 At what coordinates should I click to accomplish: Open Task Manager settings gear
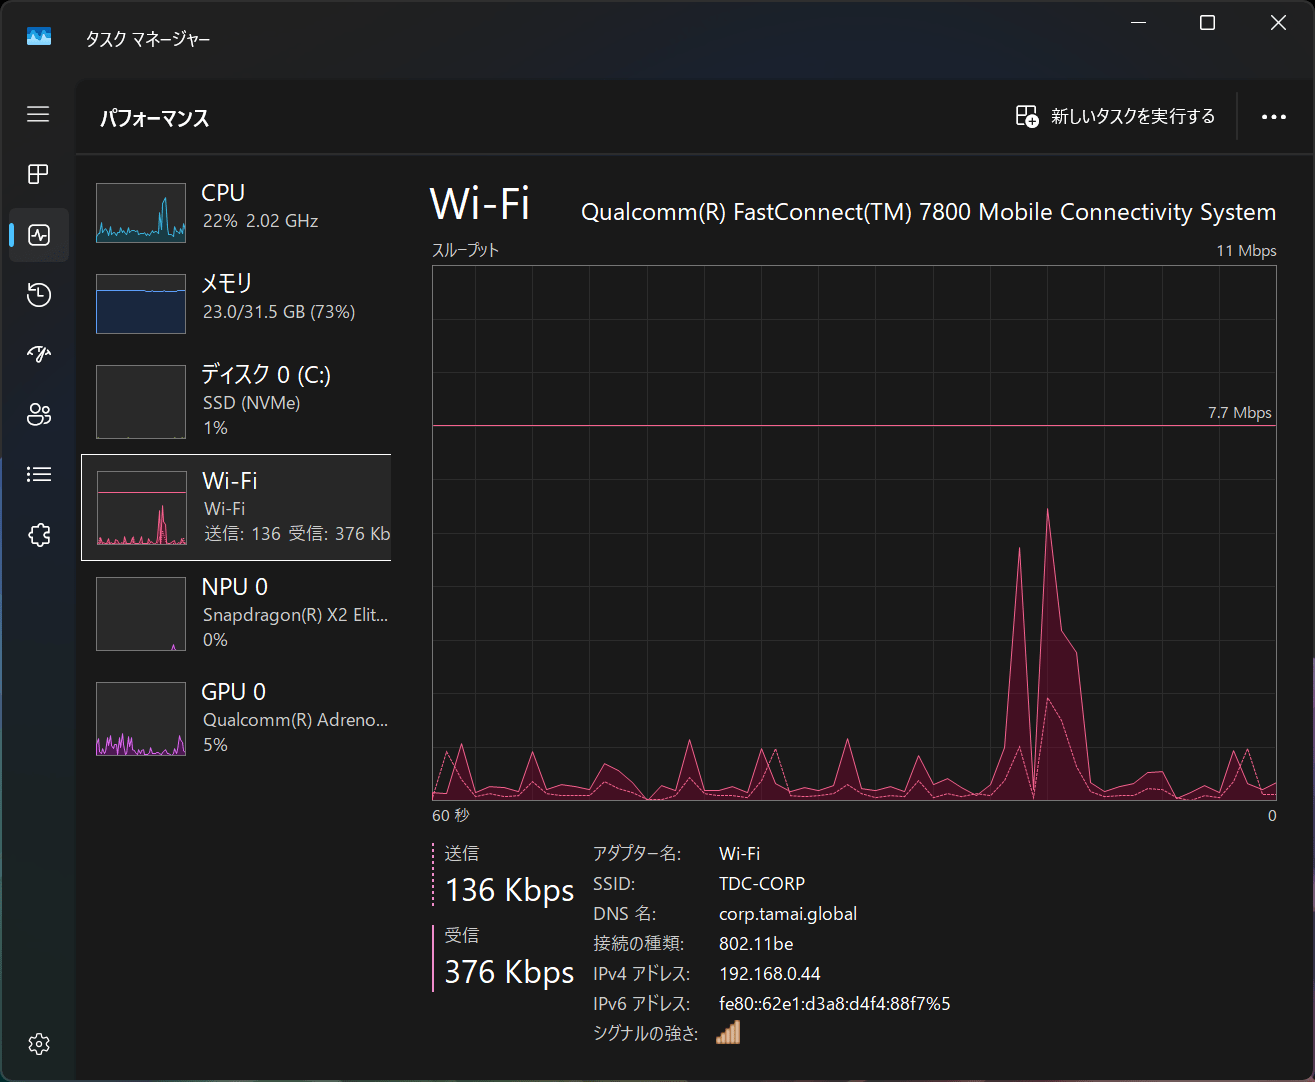38,1044
